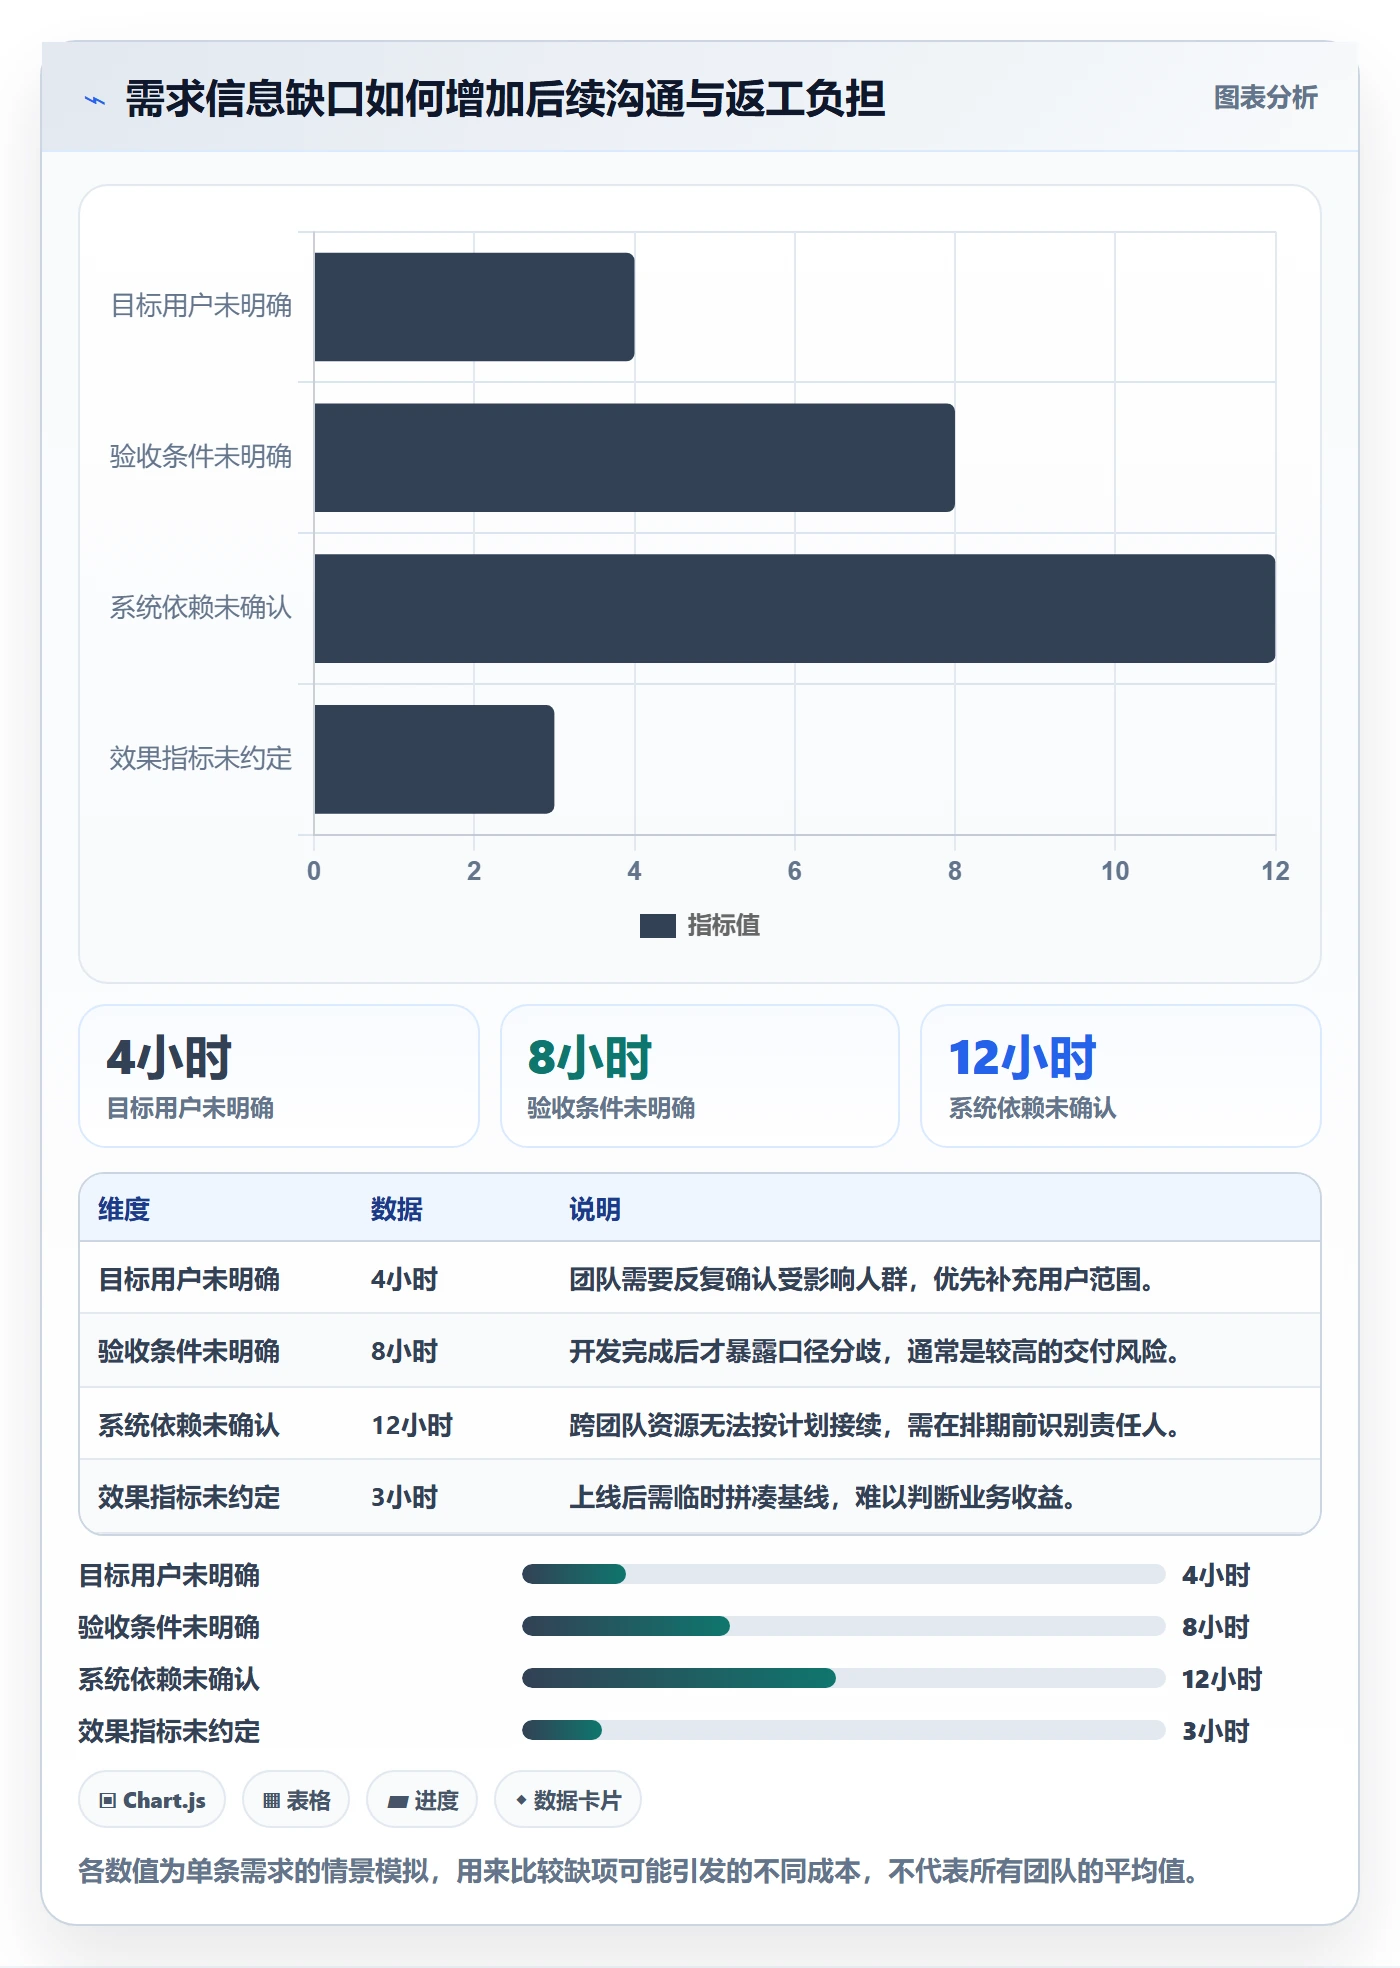Click the 指标值 legend color box
Screen dimensions: 1400x1968
pos(657,926)
